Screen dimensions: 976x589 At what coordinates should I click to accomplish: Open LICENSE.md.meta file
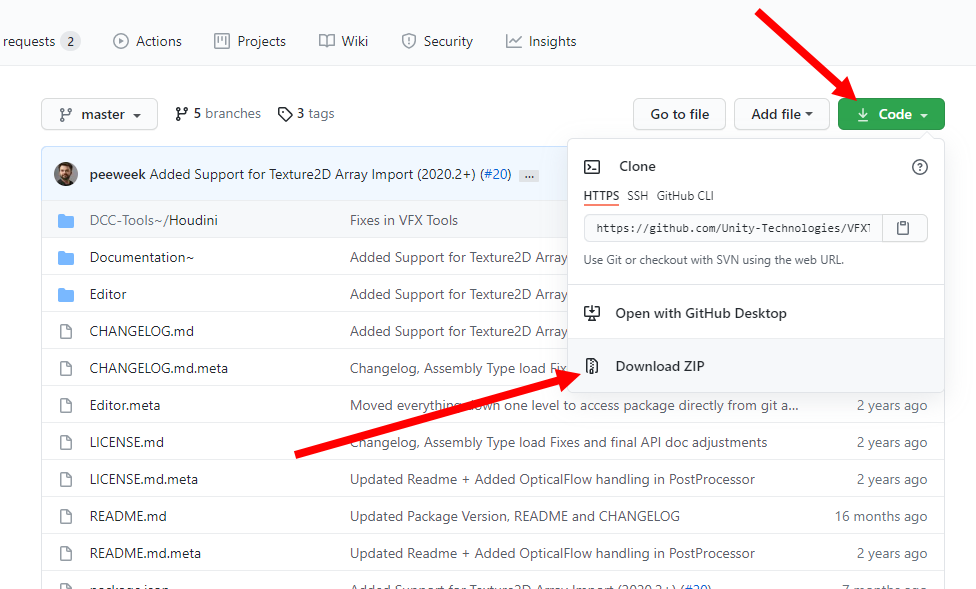point(144,479)
